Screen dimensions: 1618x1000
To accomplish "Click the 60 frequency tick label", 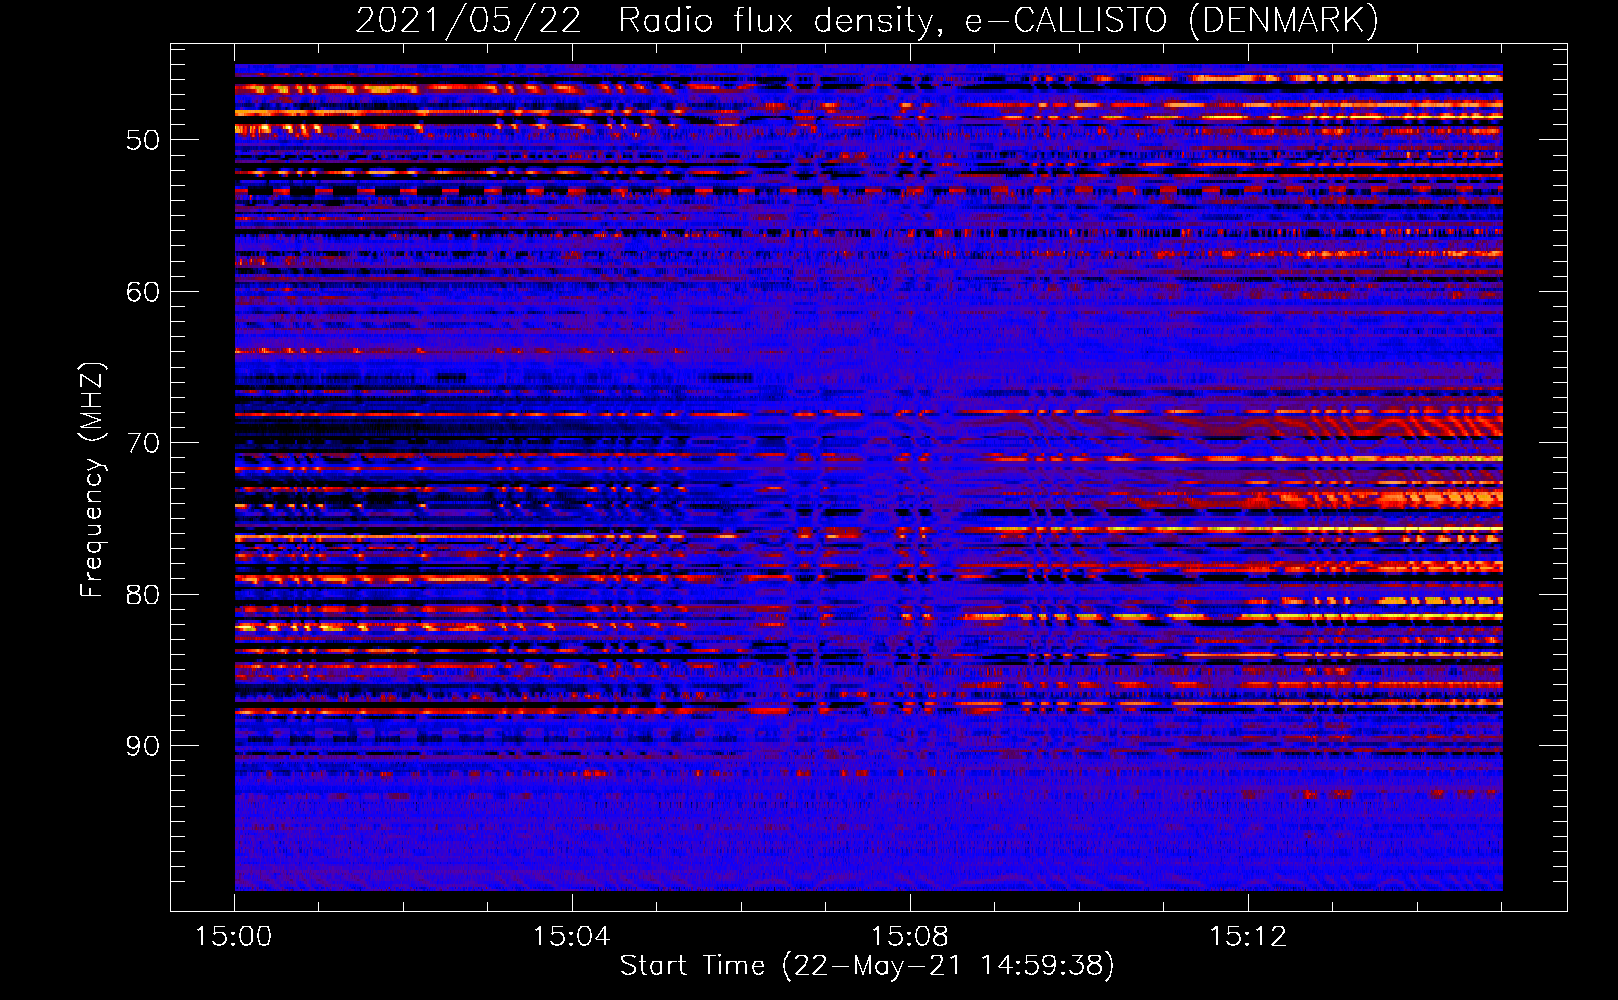I will click(143, 292).
